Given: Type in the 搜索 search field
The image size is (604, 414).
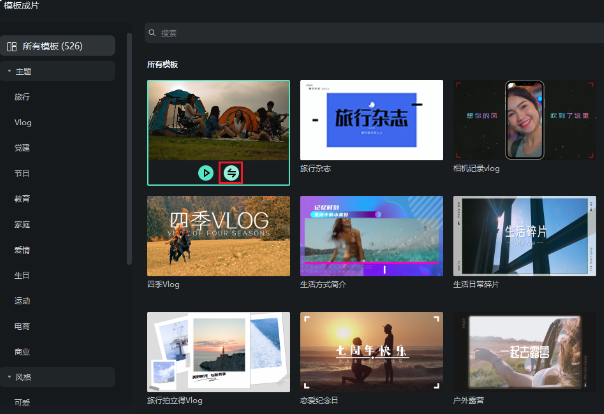Looking at the screenshot, I should [x=370, y=33].
